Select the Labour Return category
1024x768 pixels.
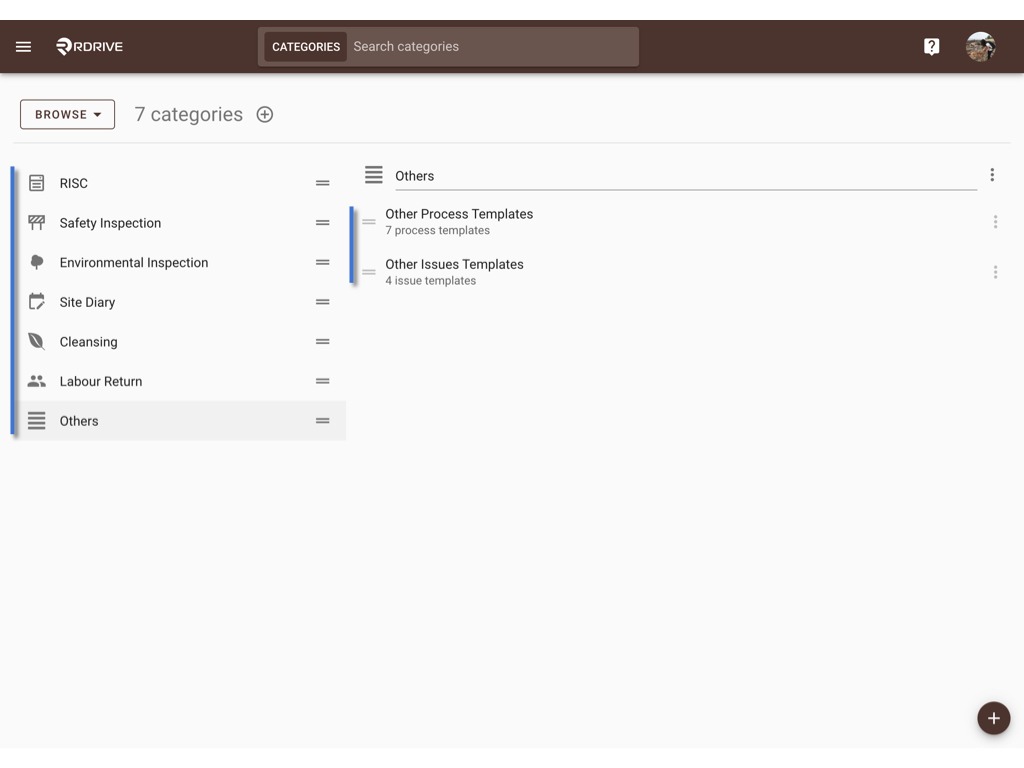180,381
